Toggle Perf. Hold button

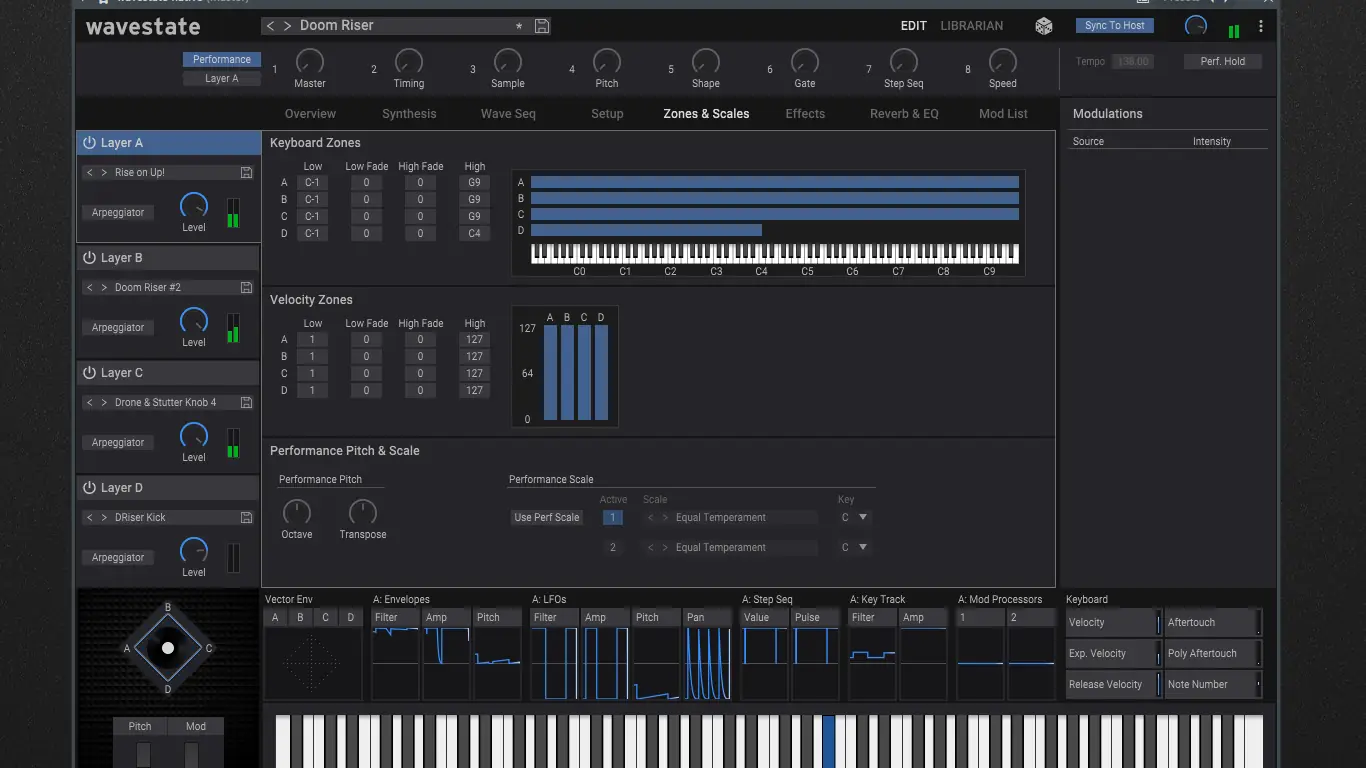click(x=1223, y=62)
